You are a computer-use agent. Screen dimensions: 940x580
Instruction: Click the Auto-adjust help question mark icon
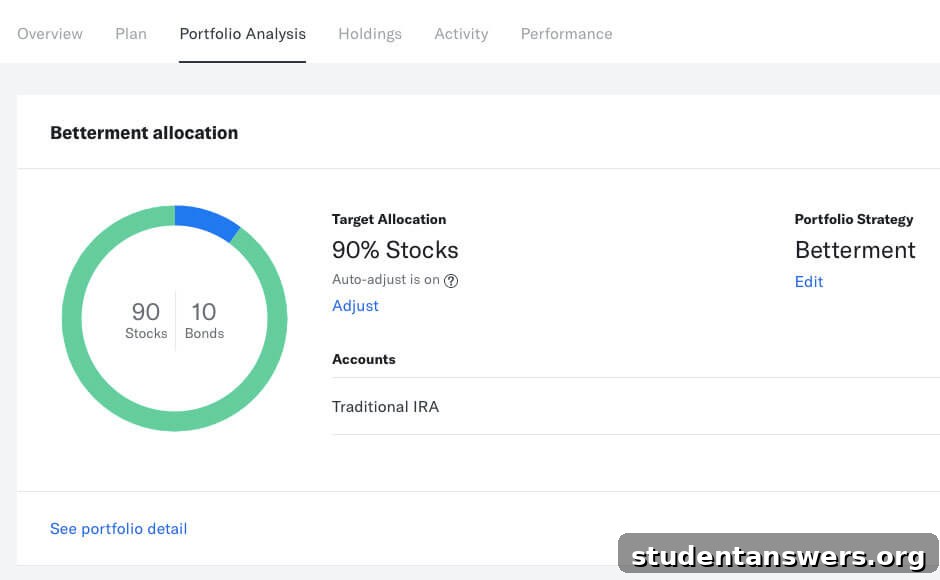click(x=451, y=281)
